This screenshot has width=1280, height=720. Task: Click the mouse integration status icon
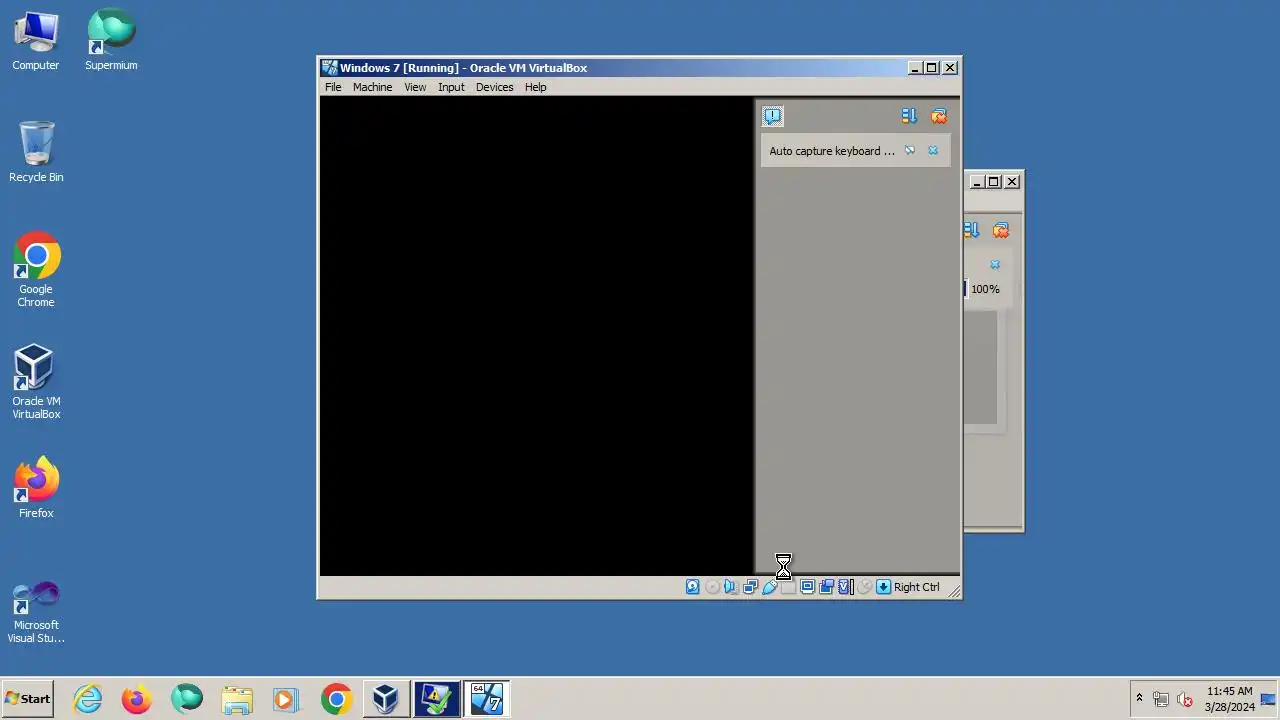864,587
